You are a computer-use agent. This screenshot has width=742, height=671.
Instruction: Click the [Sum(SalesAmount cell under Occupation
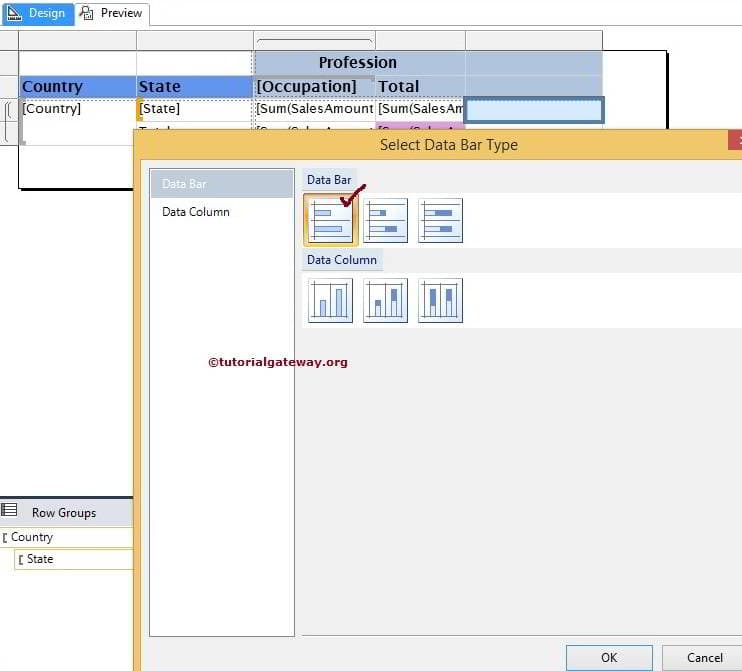tap(315, 109)
